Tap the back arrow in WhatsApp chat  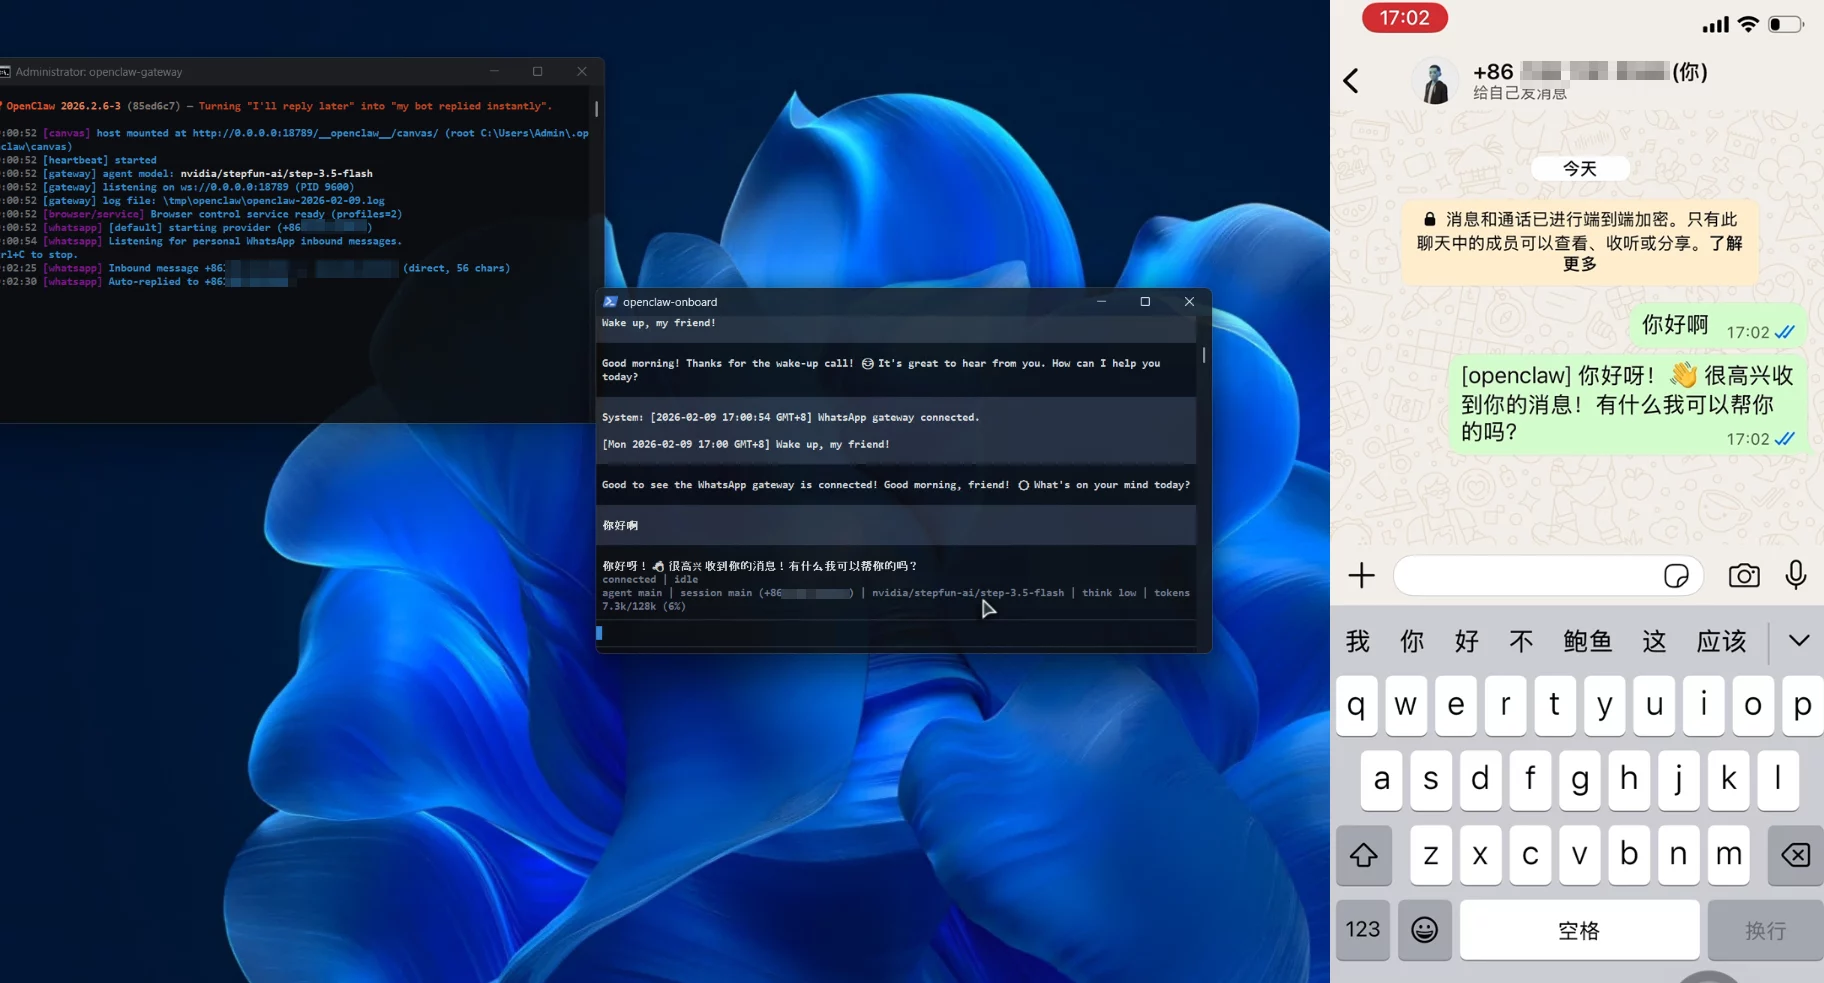pos(1351,80)
